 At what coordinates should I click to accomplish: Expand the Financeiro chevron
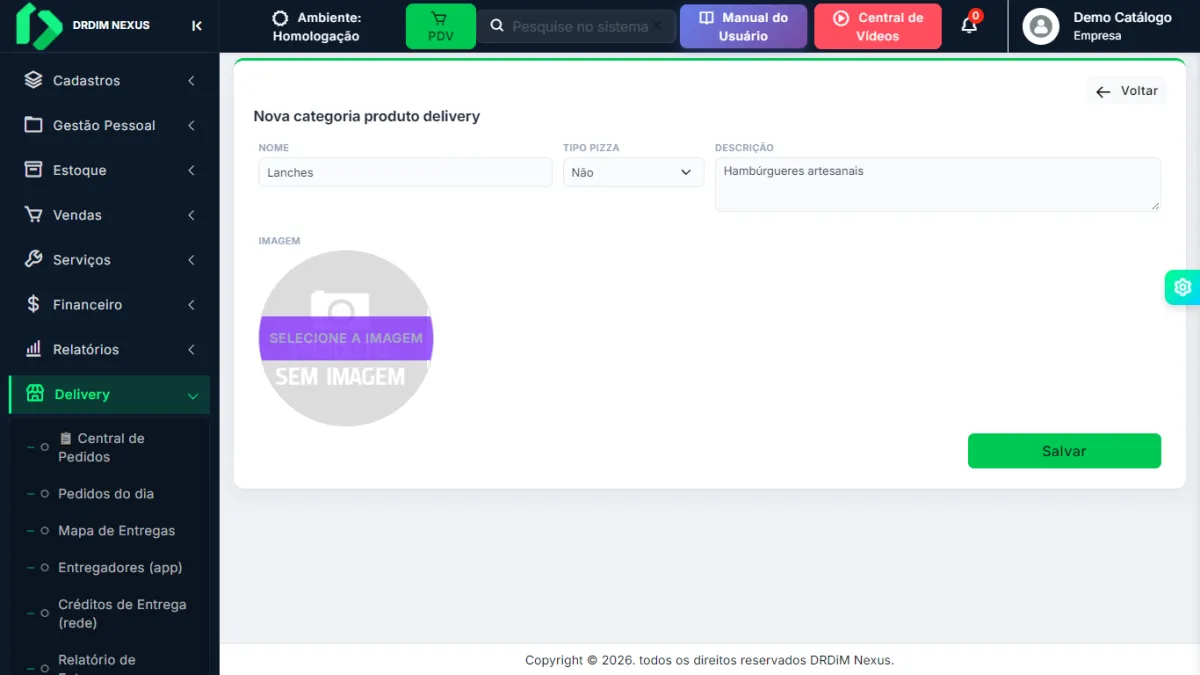coord(191,305)
